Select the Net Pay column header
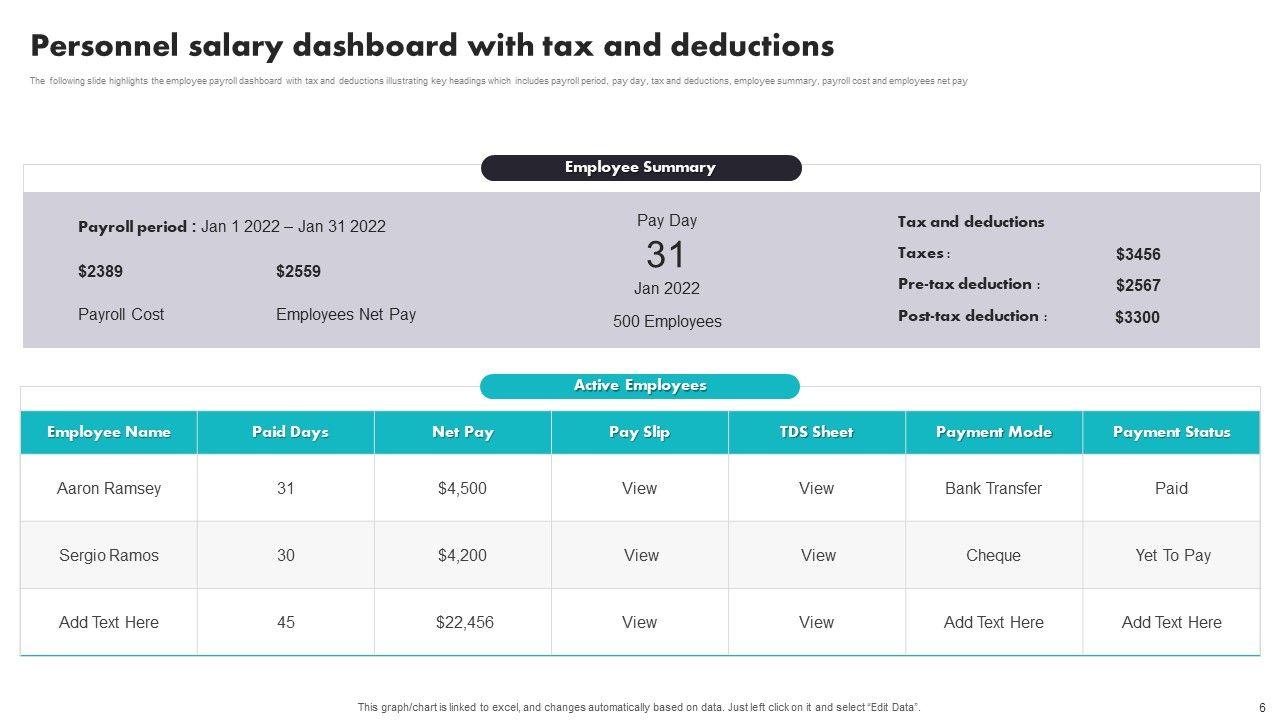The image size is (1280, 720). (x=463, y=433)
